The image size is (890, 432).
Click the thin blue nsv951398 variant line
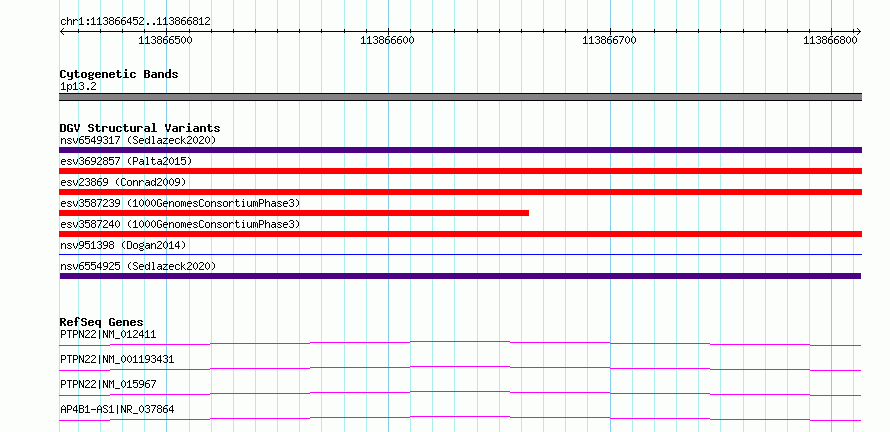pos(460,255)
